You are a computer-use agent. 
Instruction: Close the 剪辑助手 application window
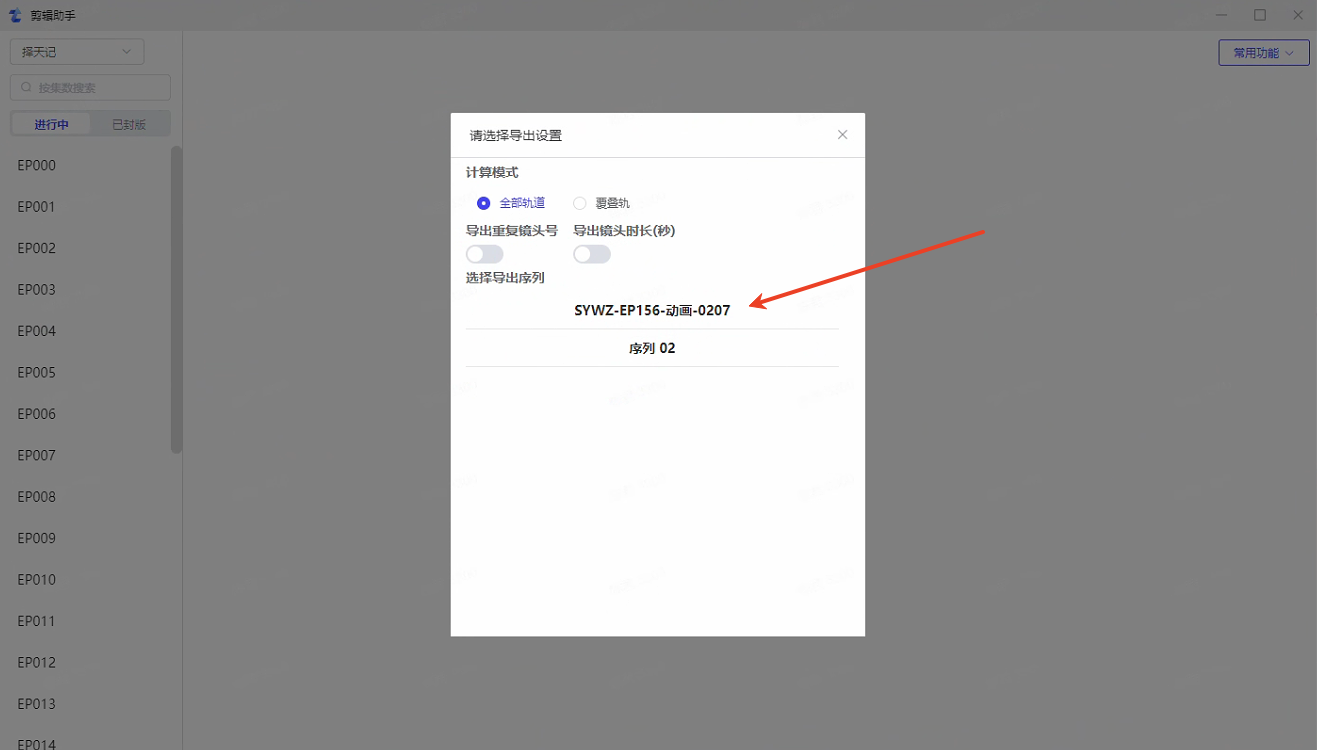click(1297, 15)
